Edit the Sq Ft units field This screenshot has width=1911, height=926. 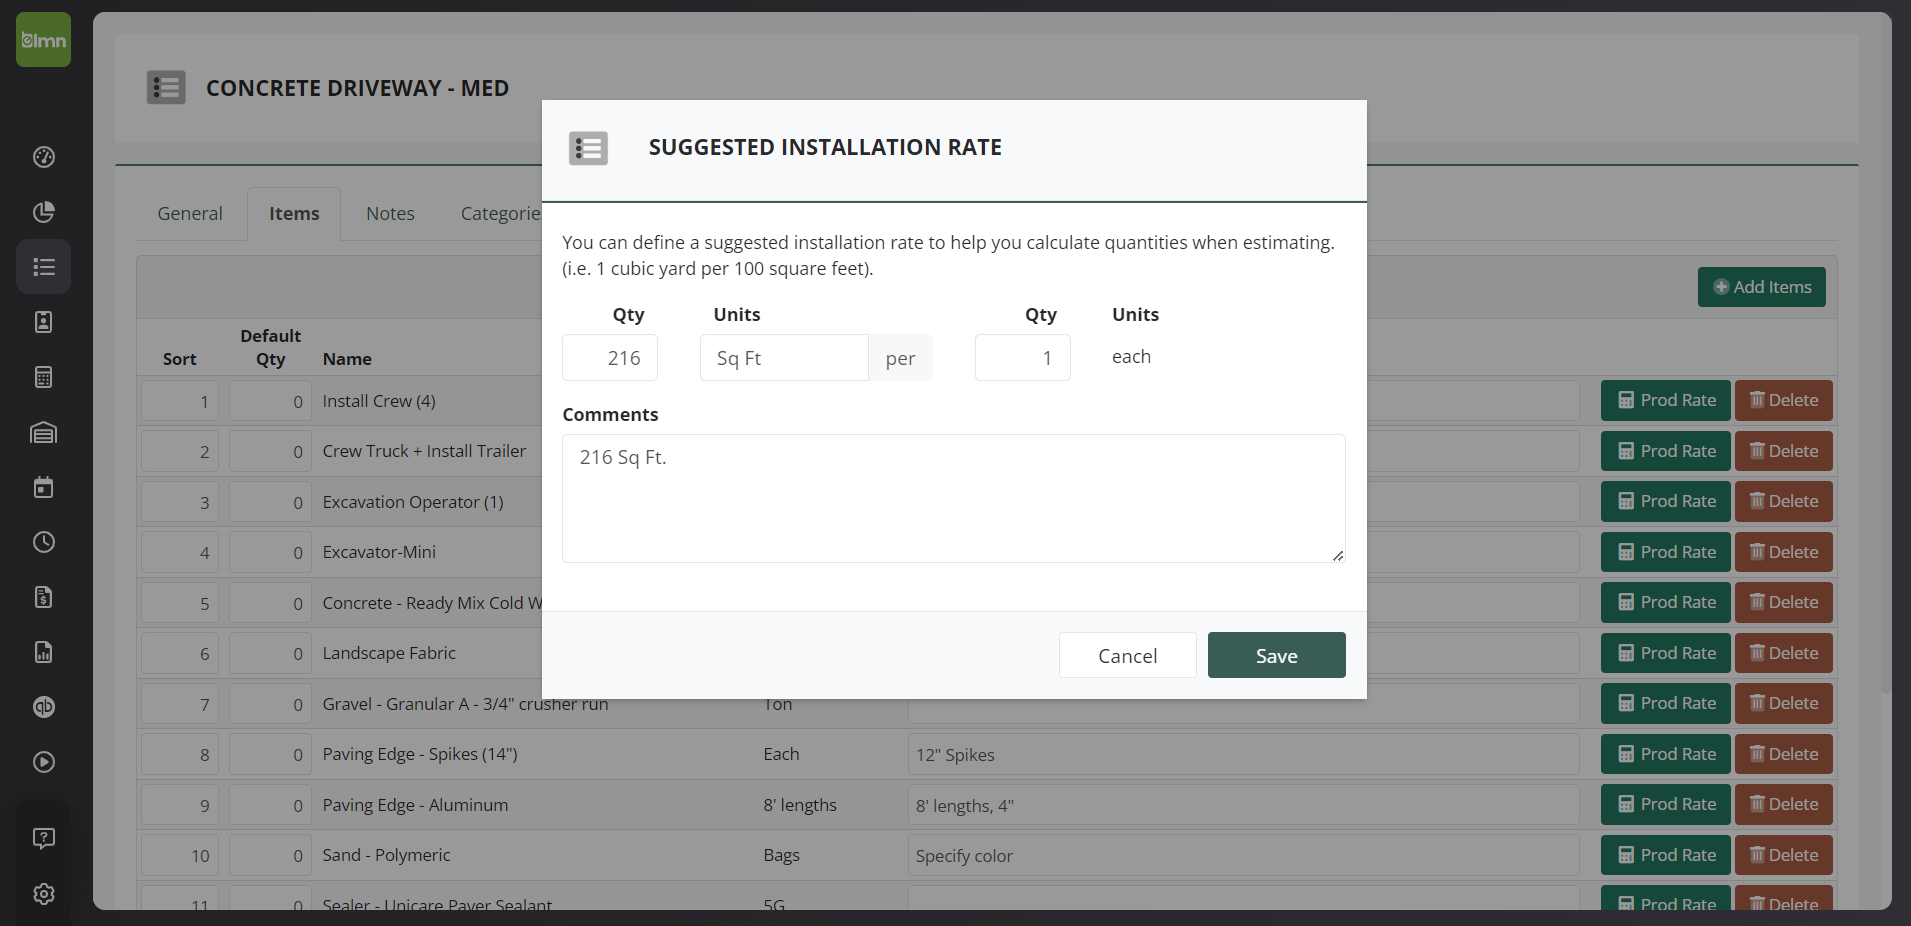coord(784,358)
